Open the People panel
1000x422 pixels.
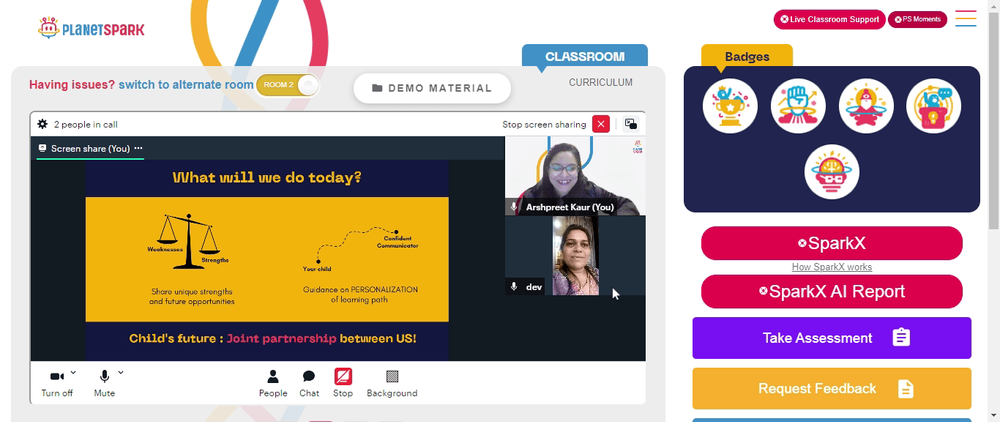(273, 383)
